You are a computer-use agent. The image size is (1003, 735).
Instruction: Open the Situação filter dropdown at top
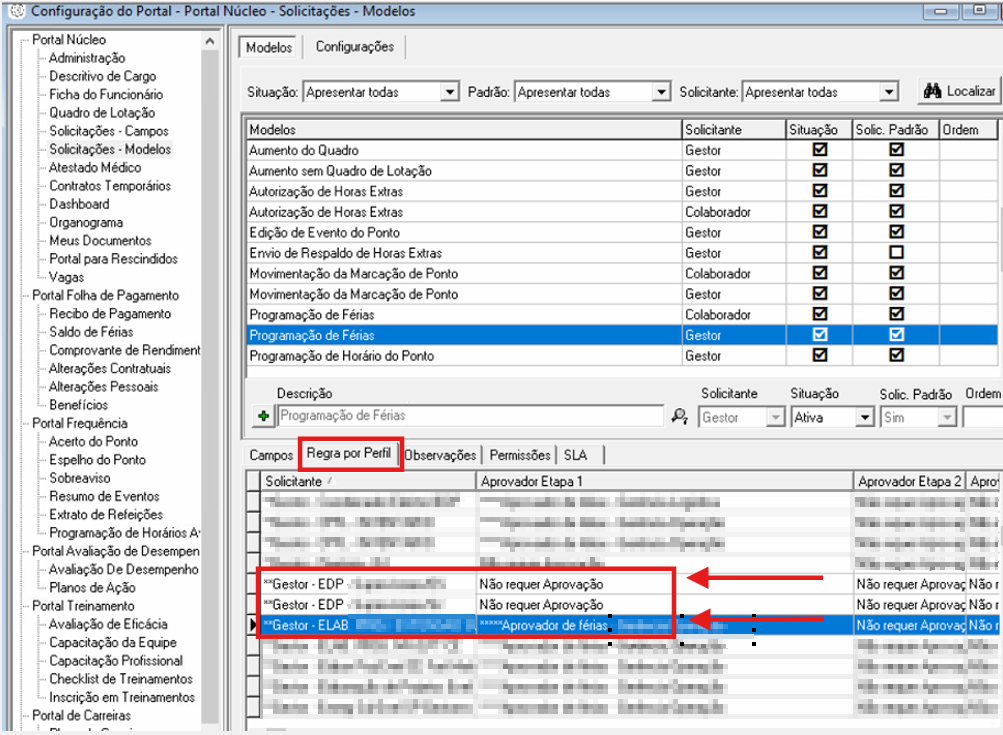coord(449,92)
